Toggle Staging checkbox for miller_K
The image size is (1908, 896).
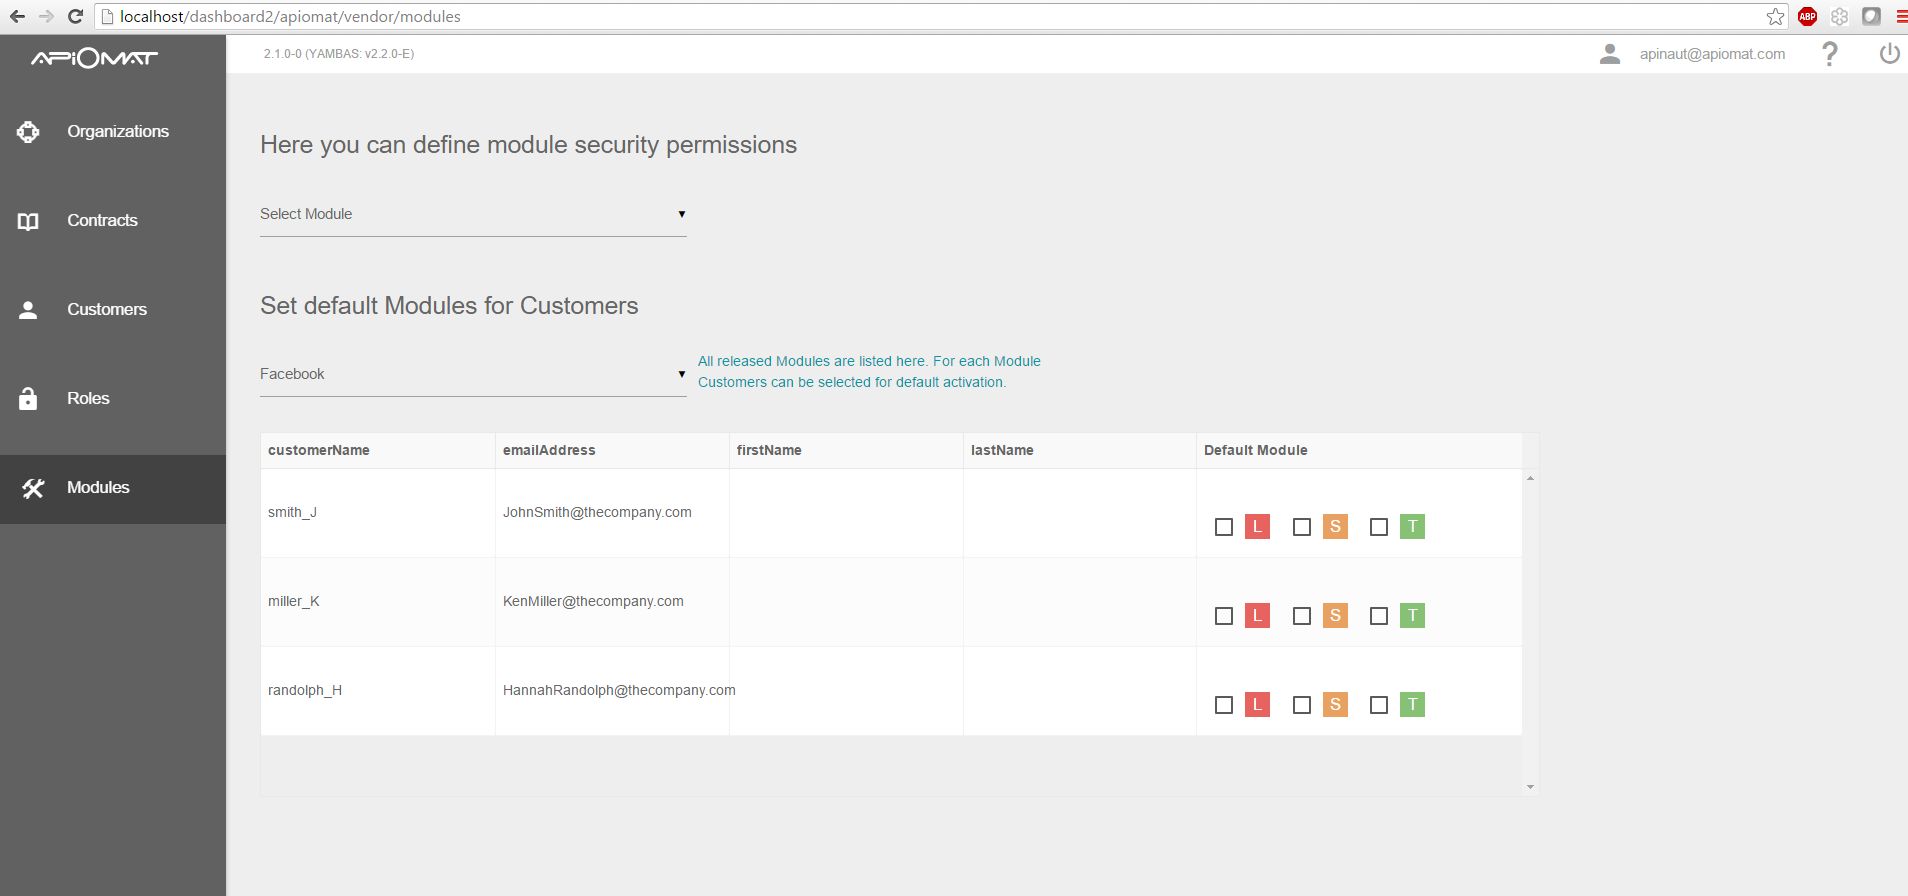1301,616
